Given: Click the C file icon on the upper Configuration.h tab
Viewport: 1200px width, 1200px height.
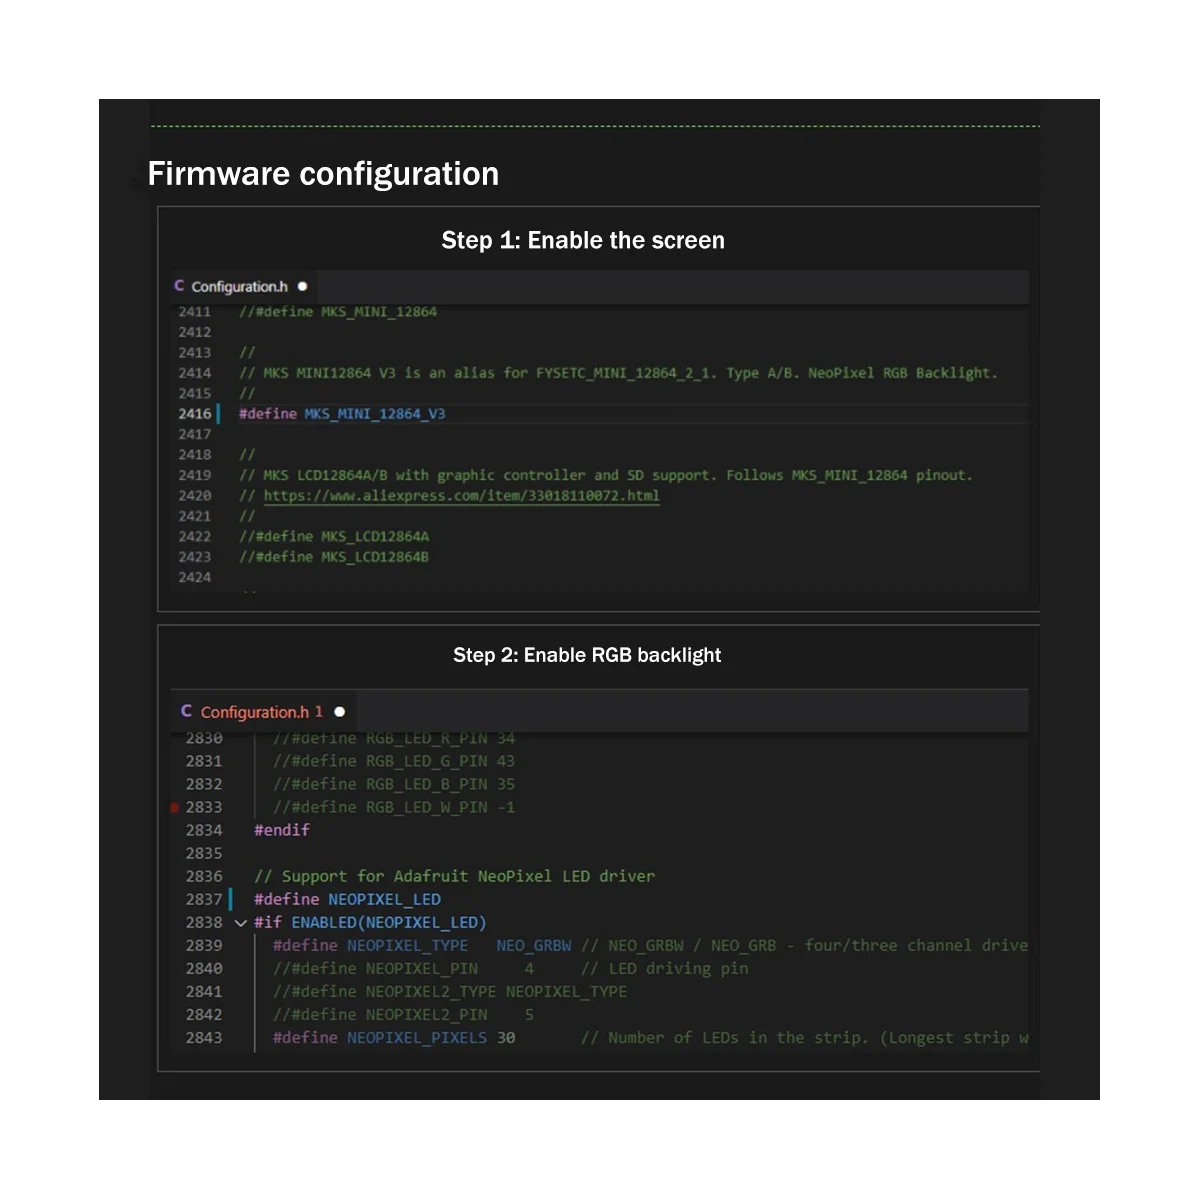Looking at the screenshot, I should pos(179,286).
